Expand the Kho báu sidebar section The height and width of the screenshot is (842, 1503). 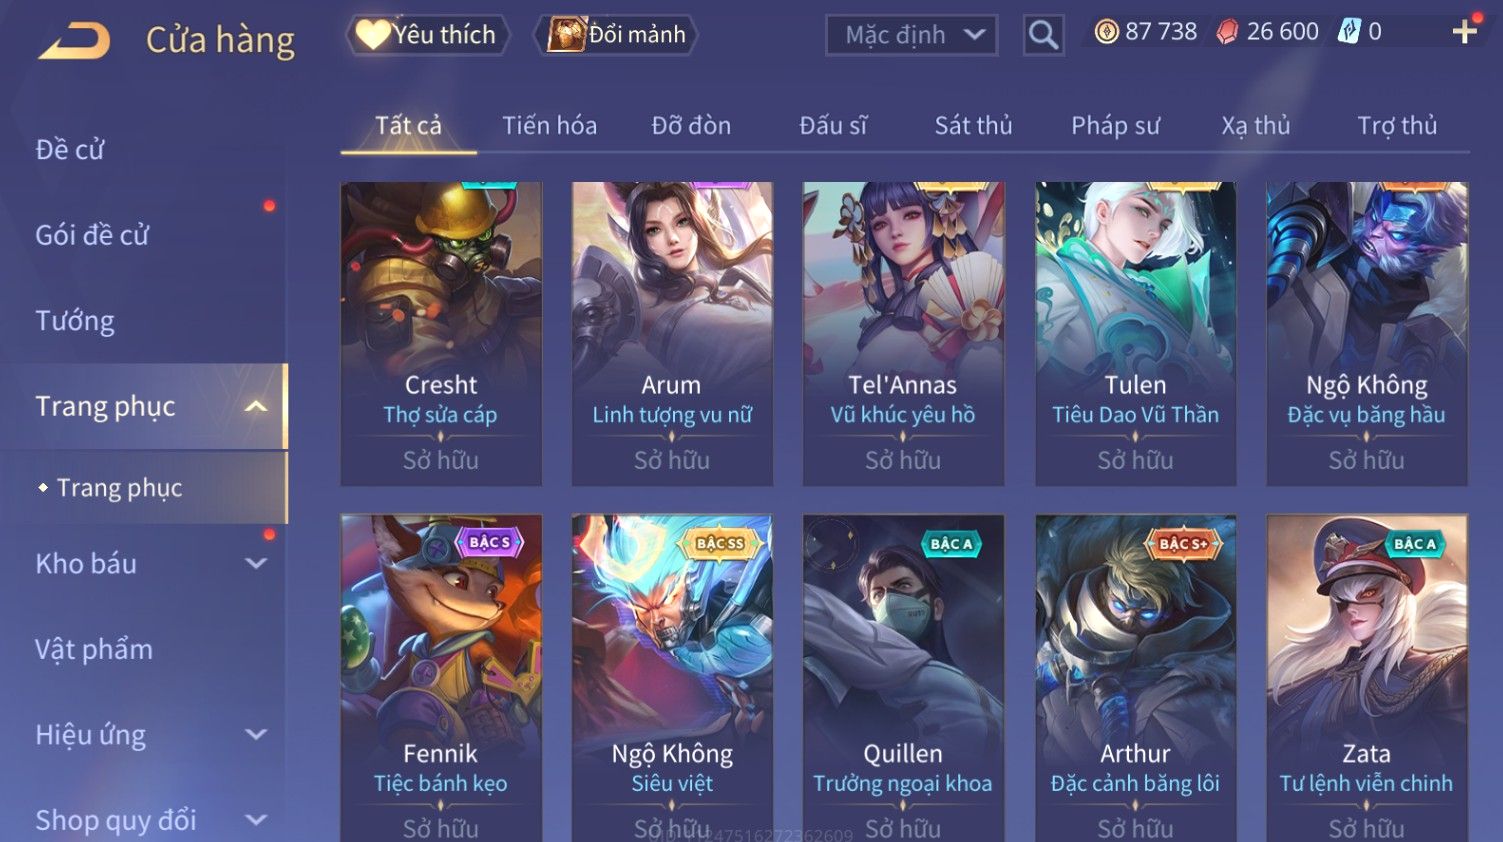point(256,564)
